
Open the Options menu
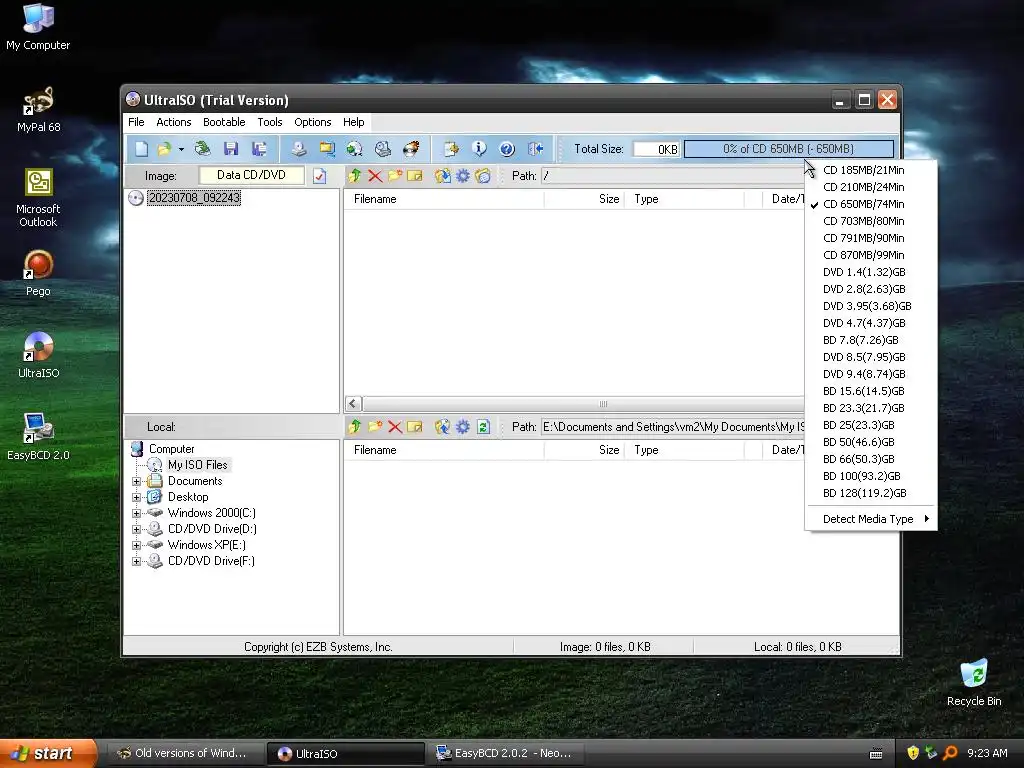tap(313, 122)
